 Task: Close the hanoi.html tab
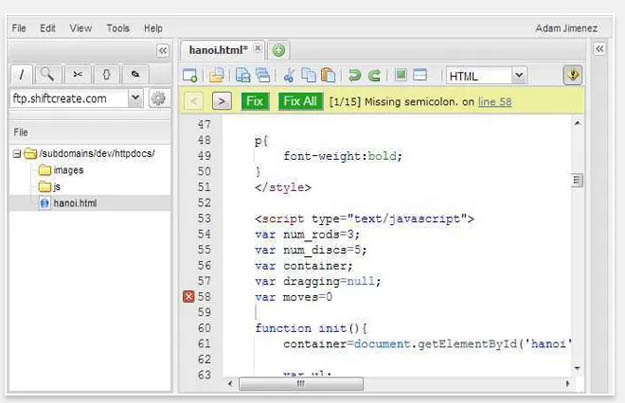[x=258, y=48]
